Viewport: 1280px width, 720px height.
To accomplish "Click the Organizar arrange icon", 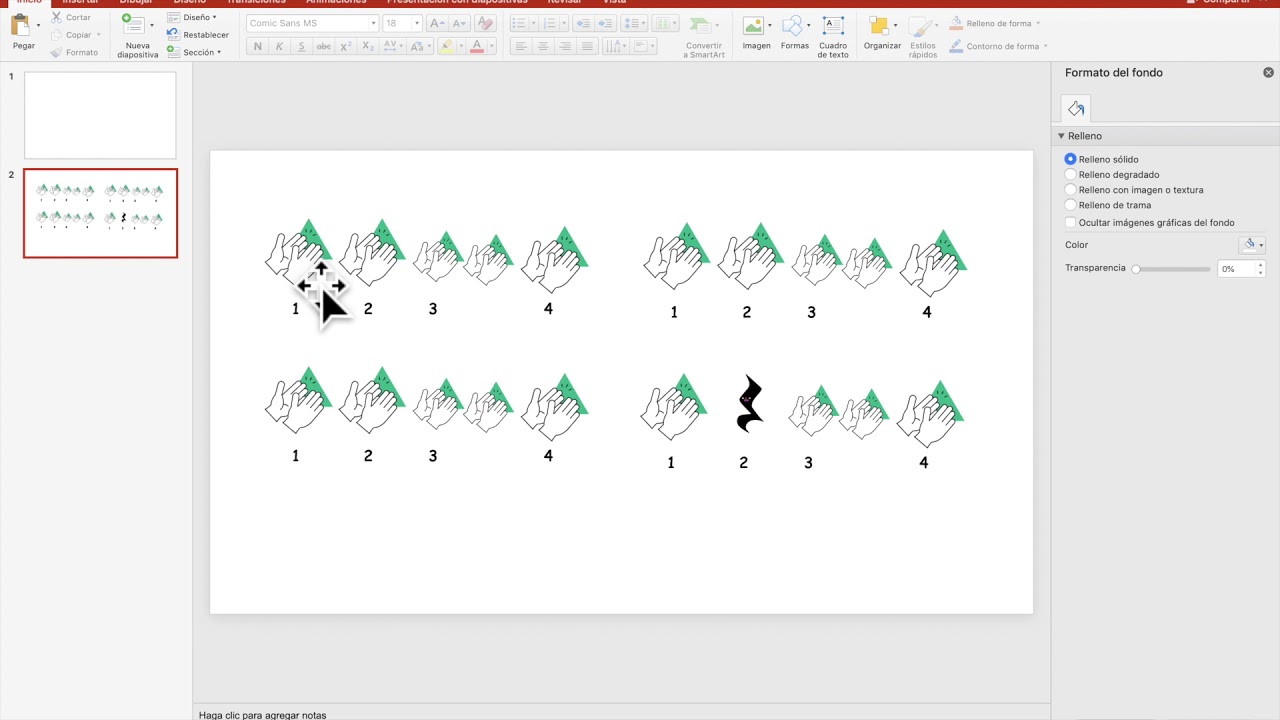I will coord(877,26).
